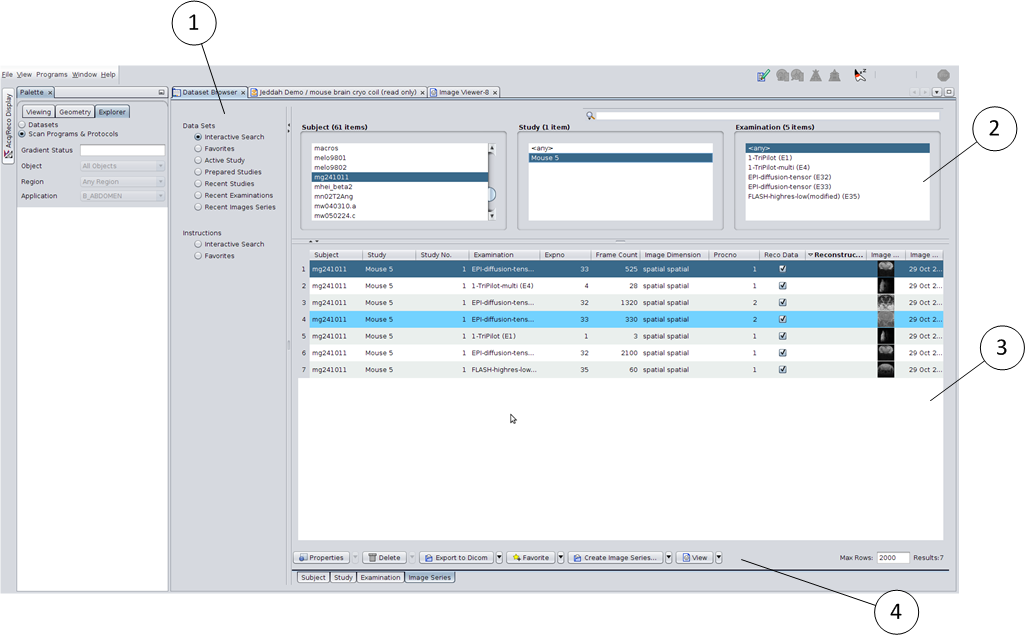This screenshot has height=635, width=1025.
Task: Click Subject list scrollbar down arrow
Action: (x=492, y=215)
